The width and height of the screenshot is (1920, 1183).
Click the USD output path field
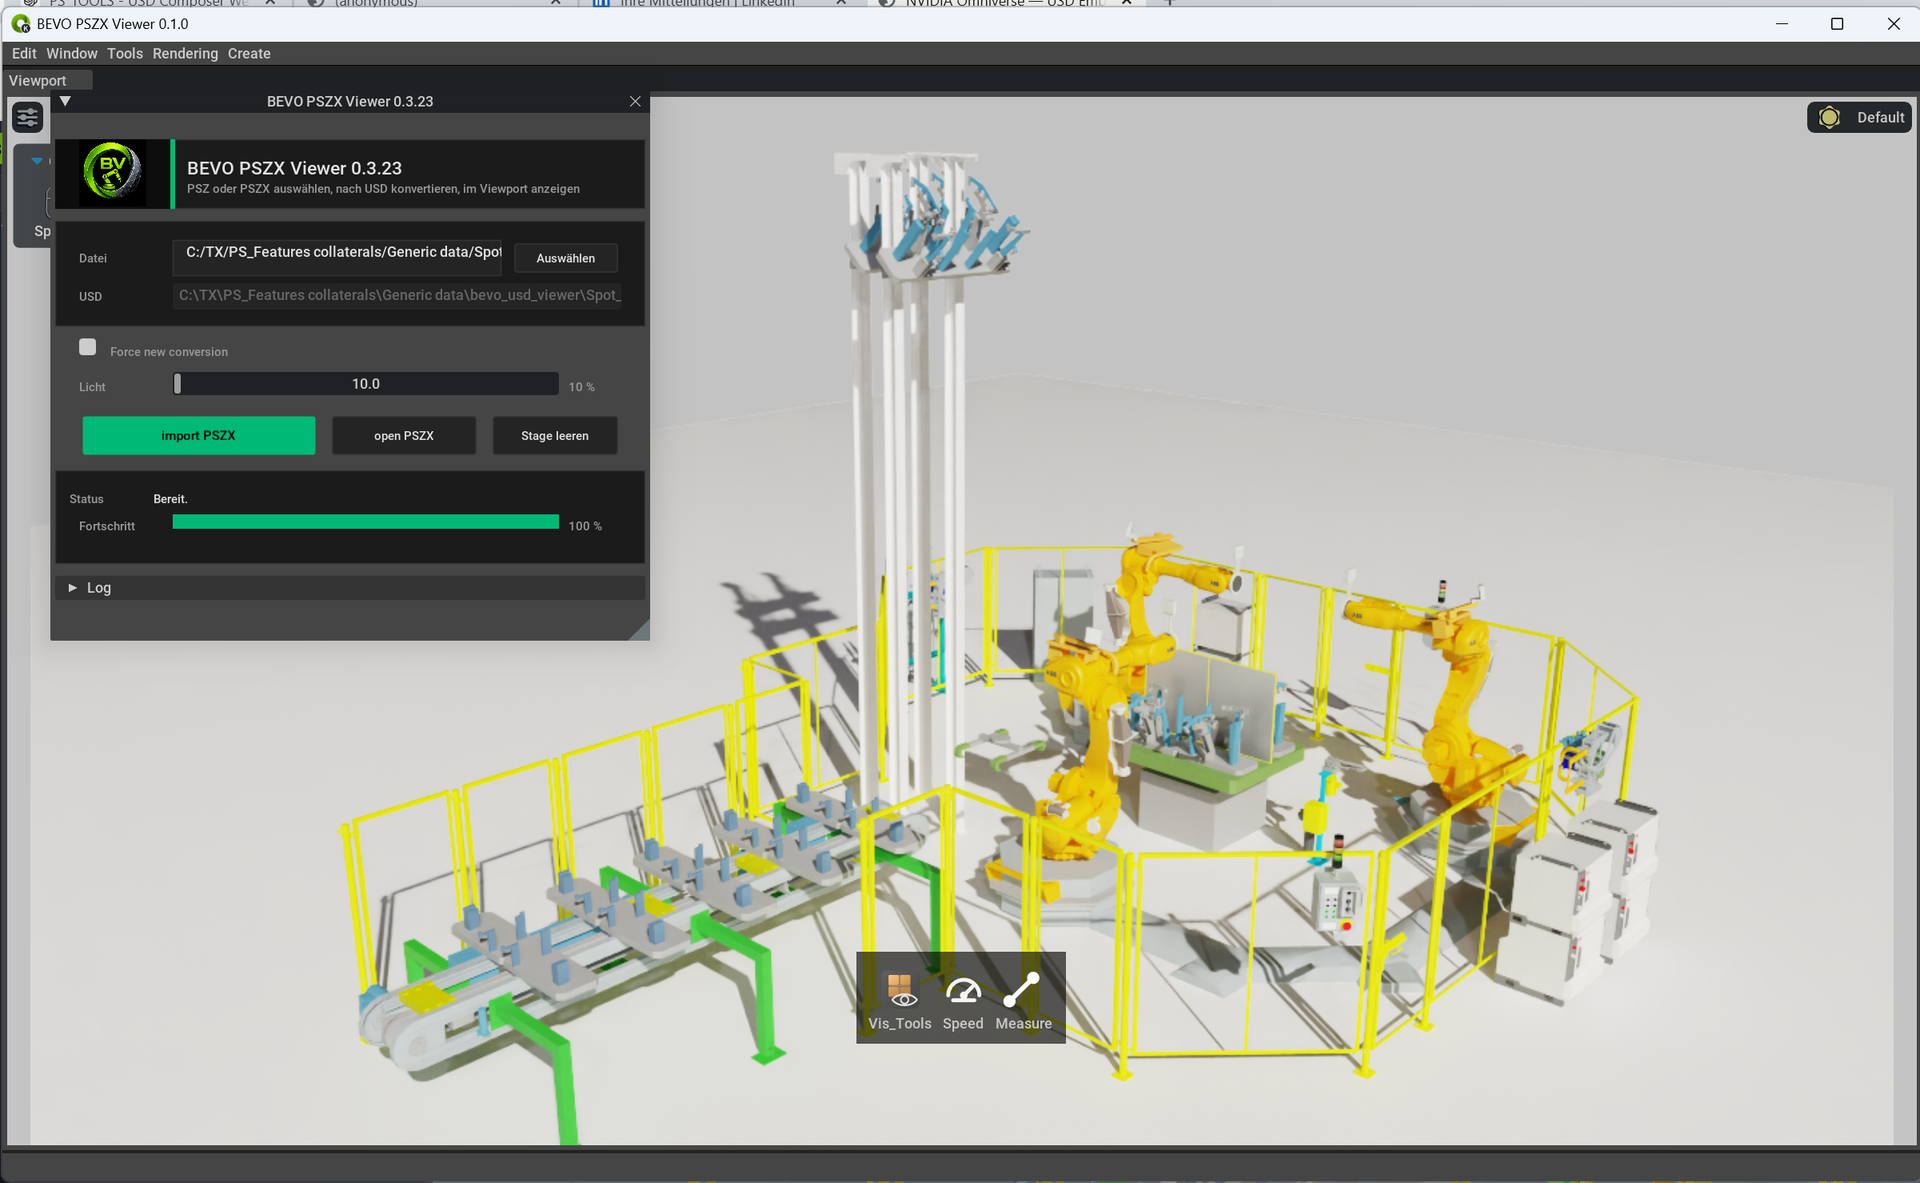tap(397, 295)
